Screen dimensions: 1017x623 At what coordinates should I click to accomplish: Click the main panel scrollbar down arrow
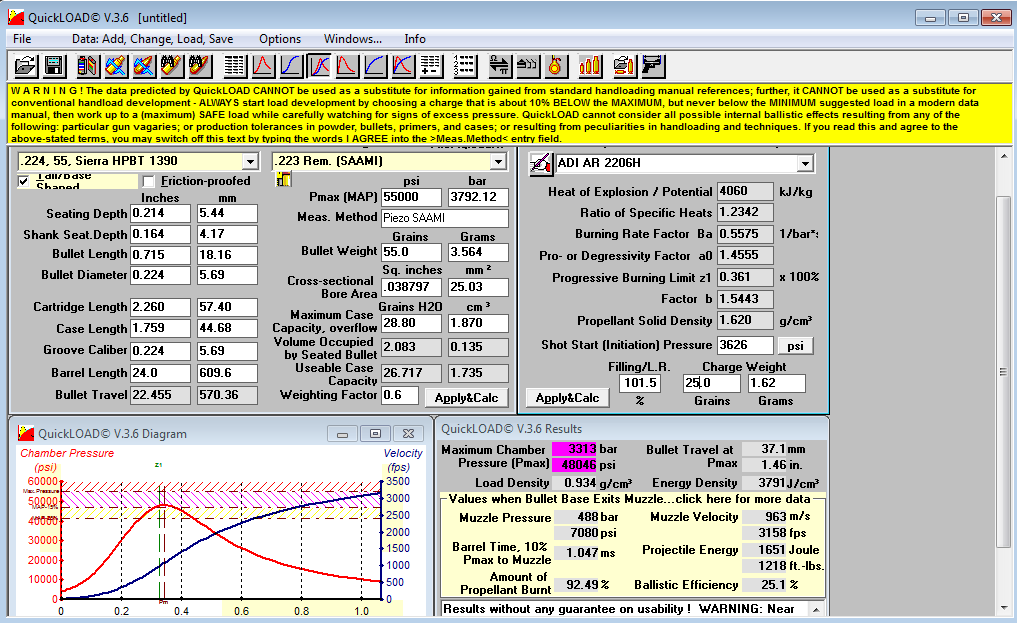[1003, 608]
